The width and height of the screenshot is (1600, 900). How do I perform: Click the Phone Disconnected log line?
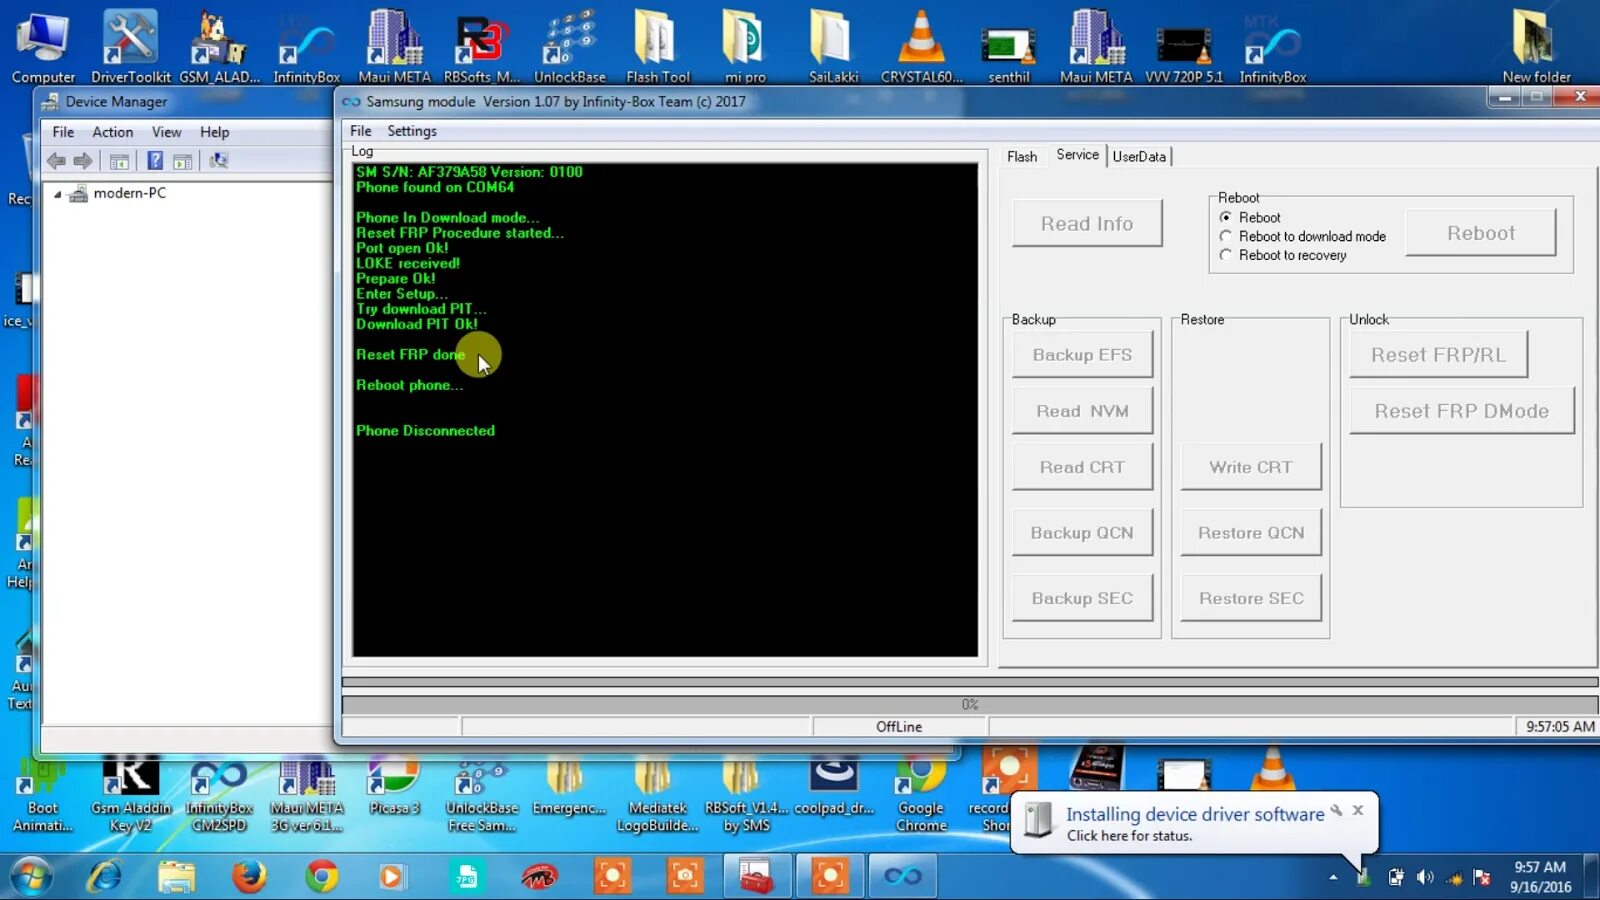pos(425,431)
